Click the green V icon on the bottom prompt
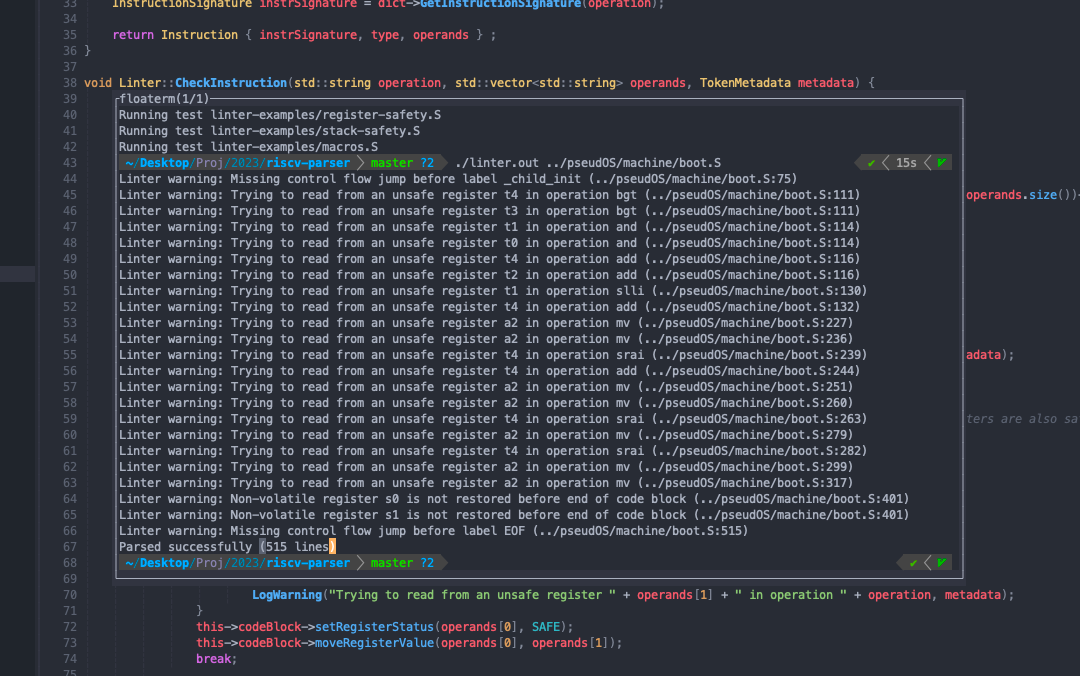This screenshot has height=676, width=1080. coord(940,563)
